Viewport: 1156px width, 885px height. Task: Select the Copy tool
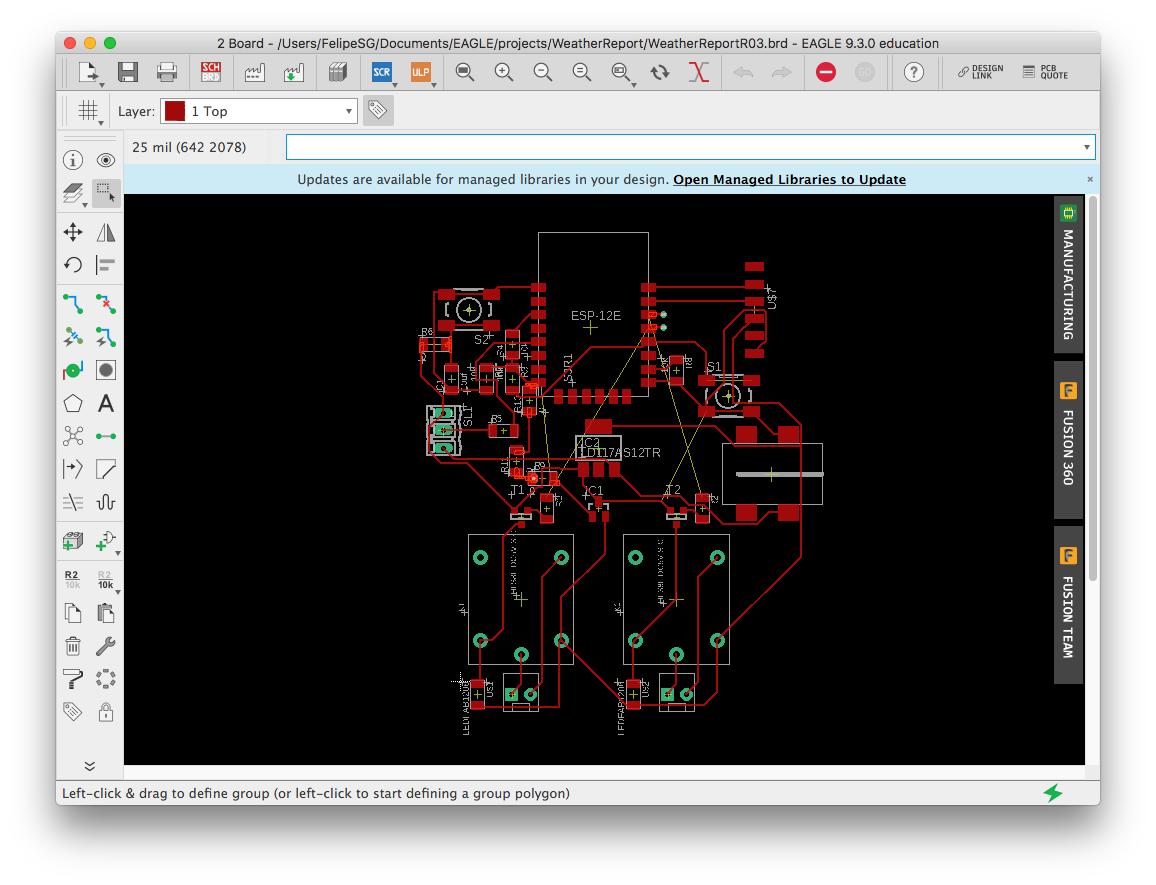click(73, 613)
